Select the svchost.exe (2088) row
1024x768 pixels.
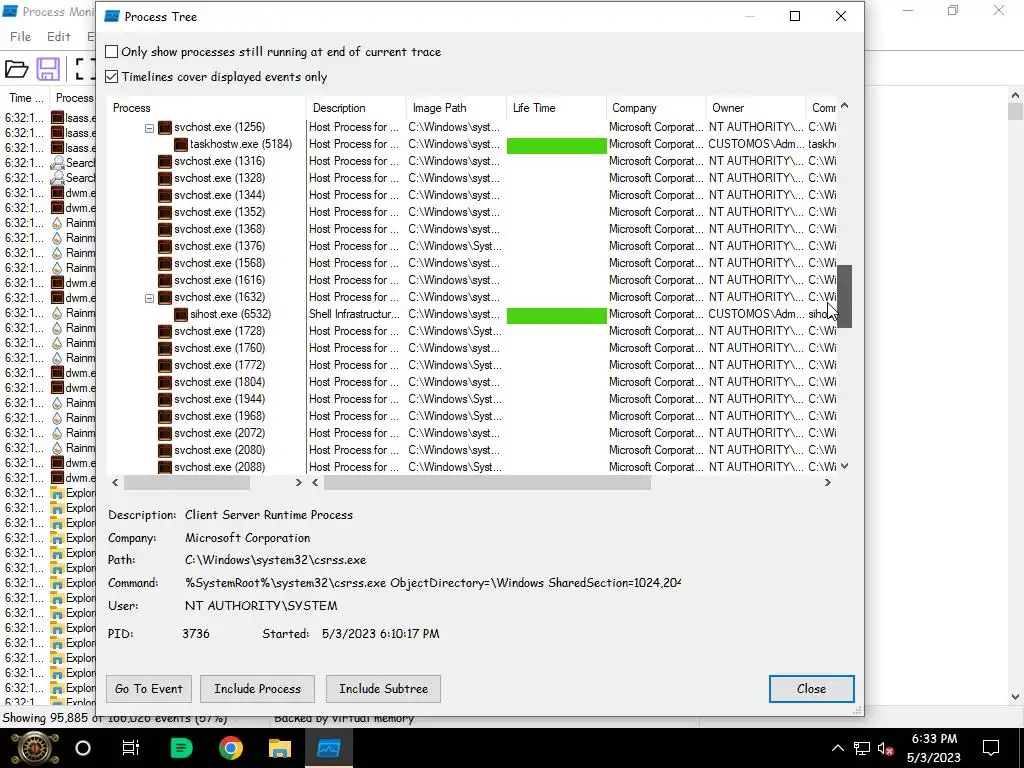473,467
